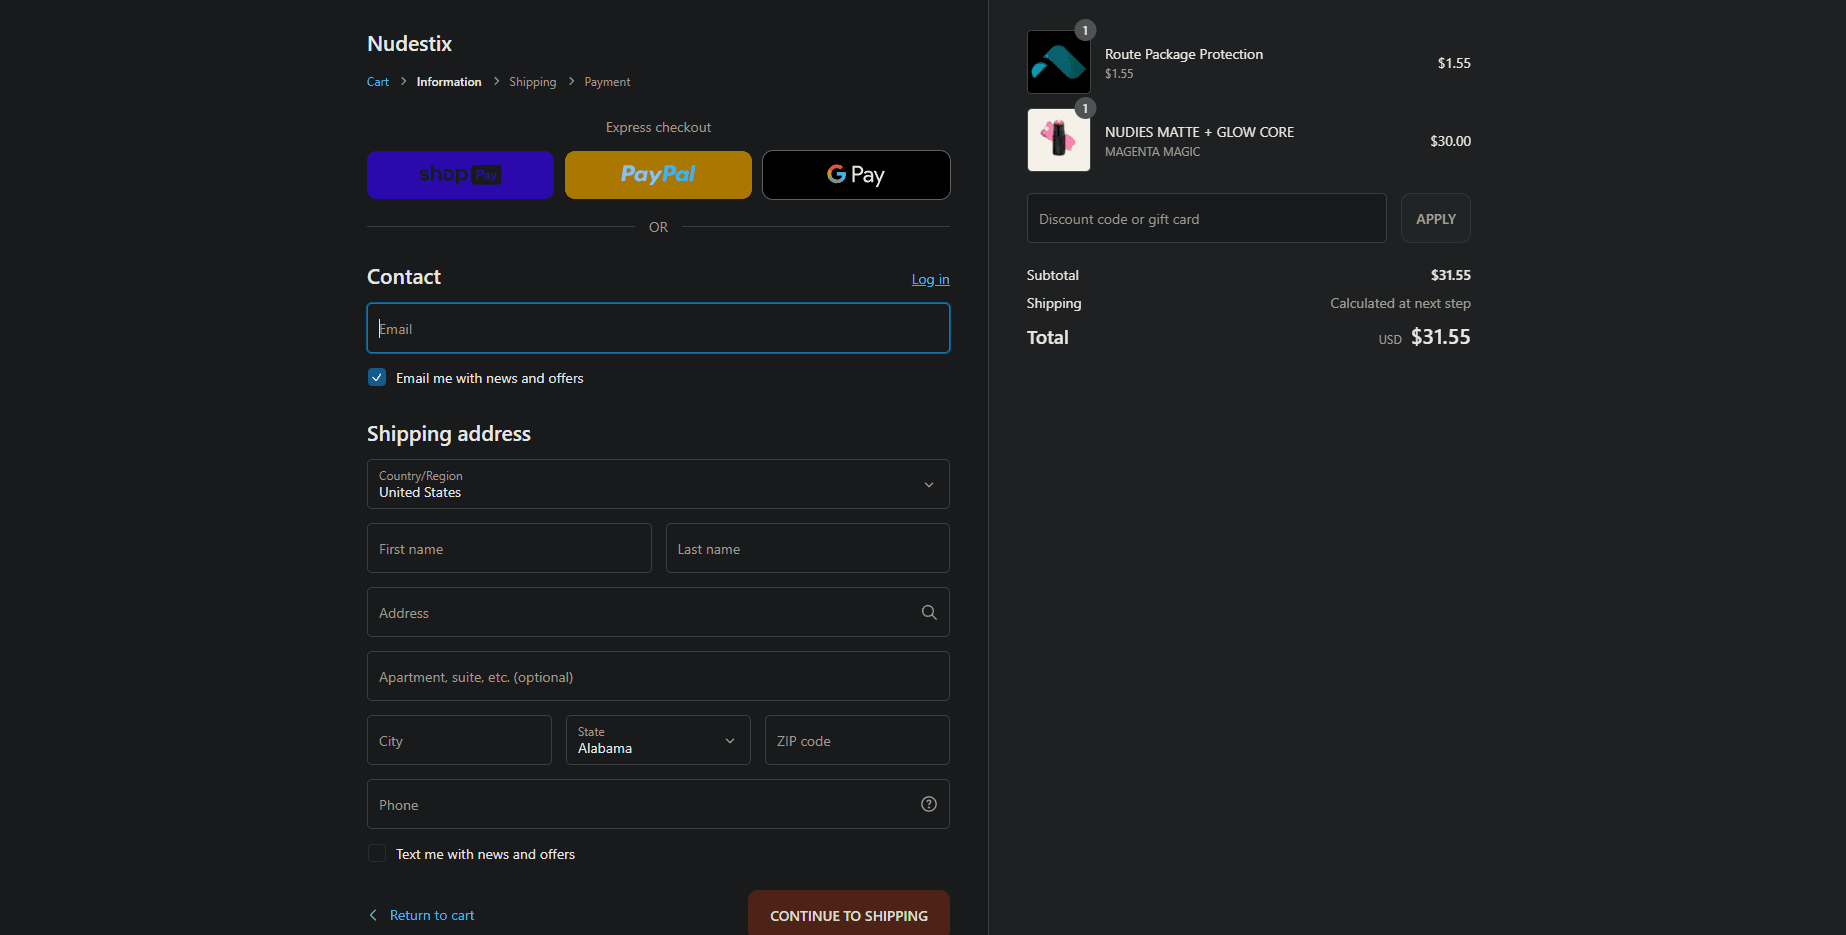This screenshot has width=1846, height=935.
Task: Click the address search magnifier icon
Action: [x=929, y=612]
